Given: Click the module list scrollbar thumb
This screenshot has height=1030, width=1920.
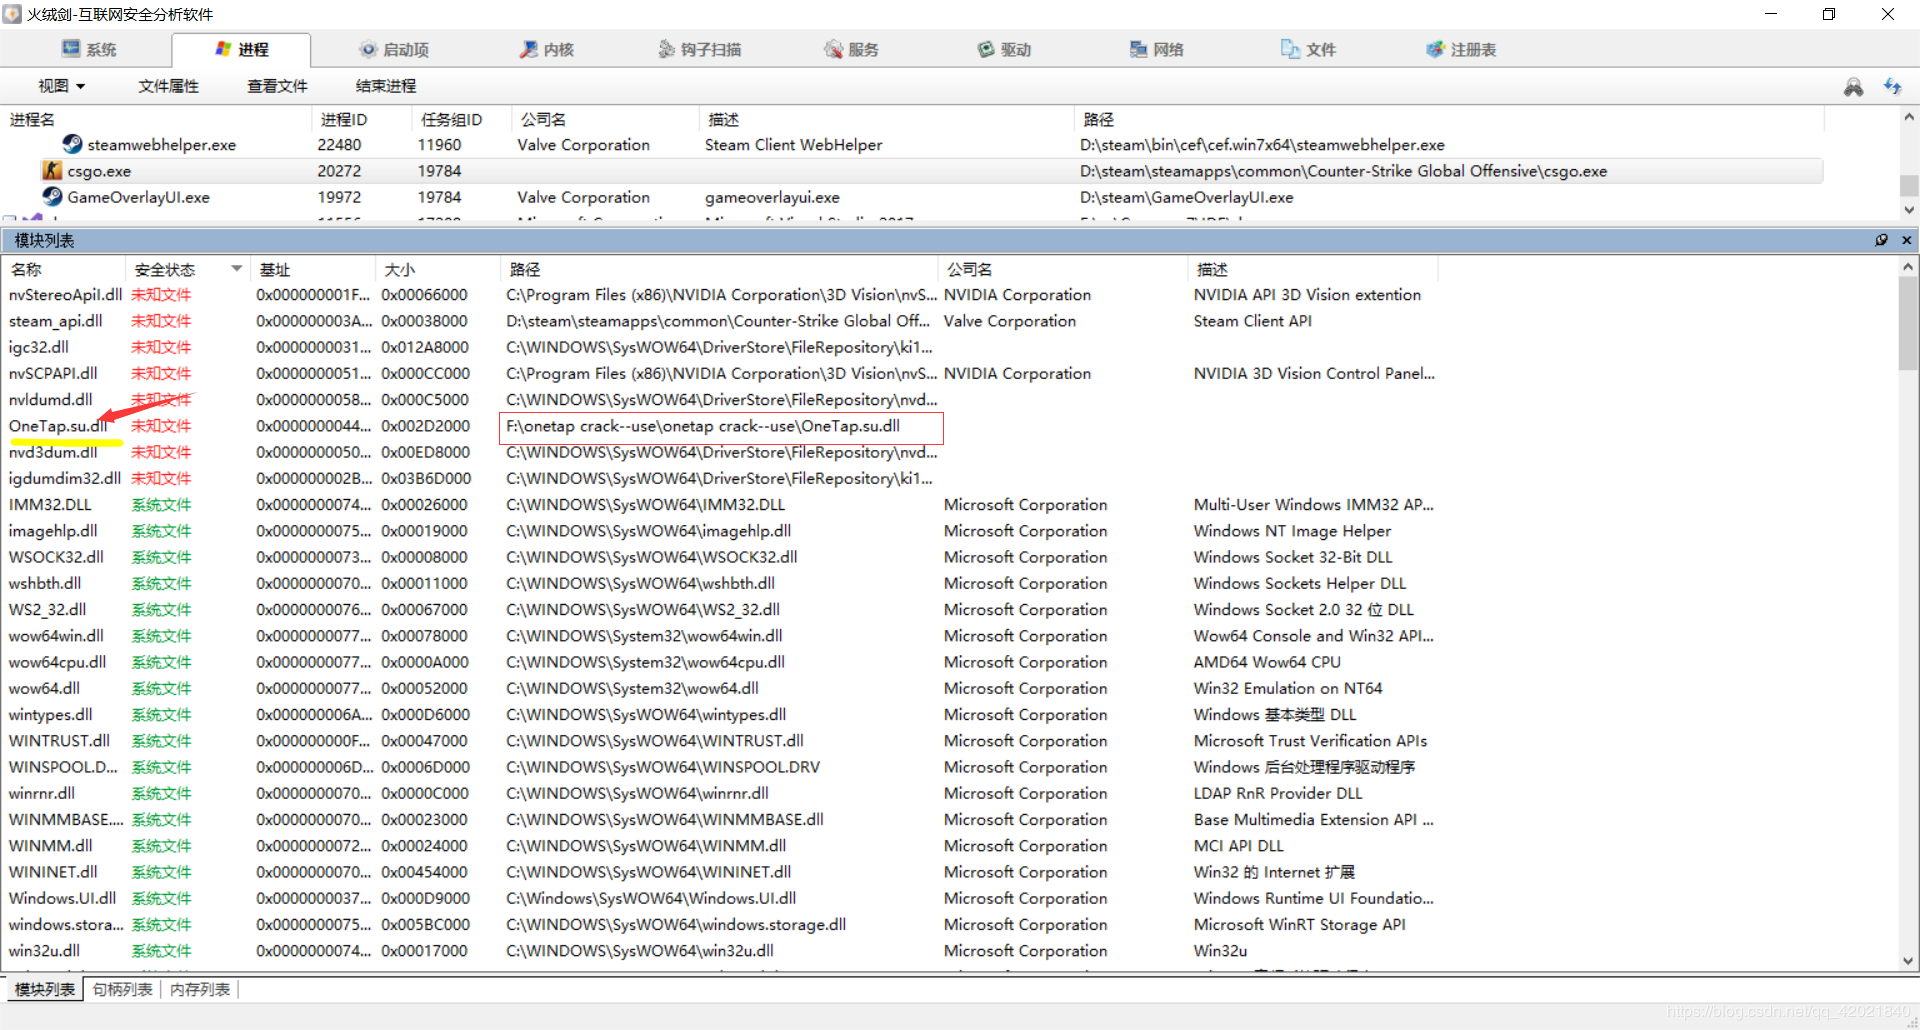Looking at the screenshot, I should coord(1909,324).
